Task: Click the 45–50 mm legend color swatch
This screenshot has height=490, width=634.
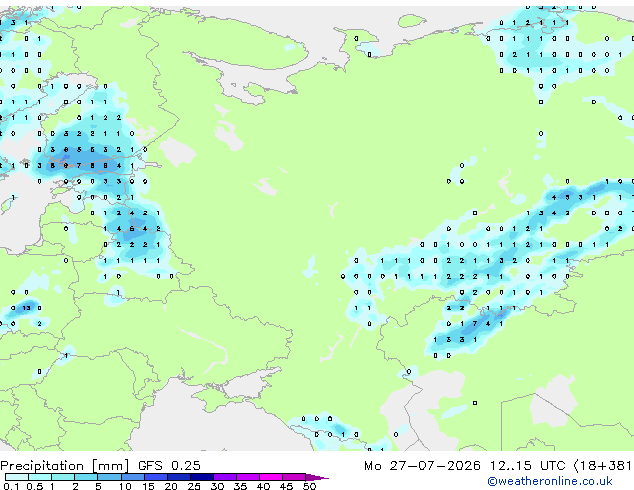Action: pyautogui.click(x=294, y=477)
